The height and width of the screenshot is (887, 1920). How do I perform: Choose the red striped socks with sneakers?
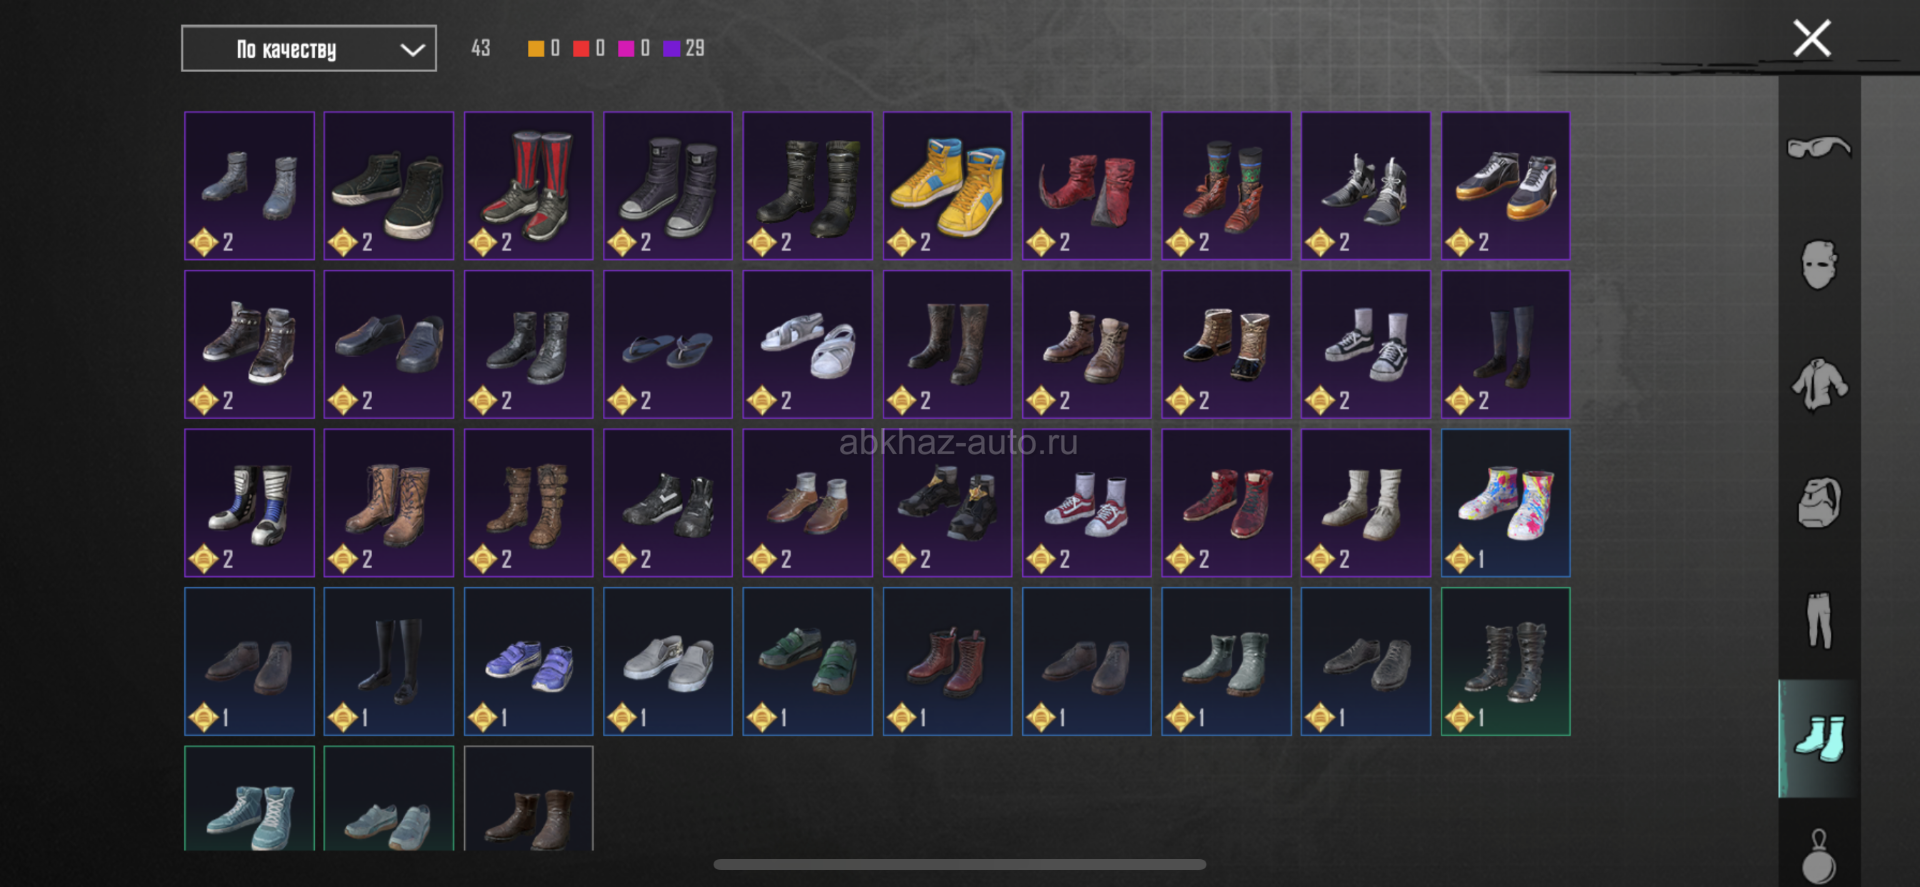pos(528,186)
